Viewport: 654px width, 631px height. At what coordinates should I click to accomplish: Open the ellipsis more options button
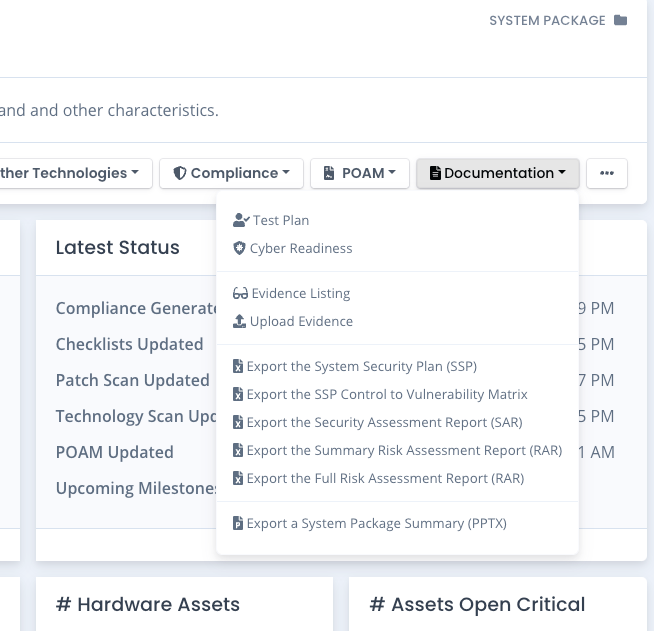[607, 173]
